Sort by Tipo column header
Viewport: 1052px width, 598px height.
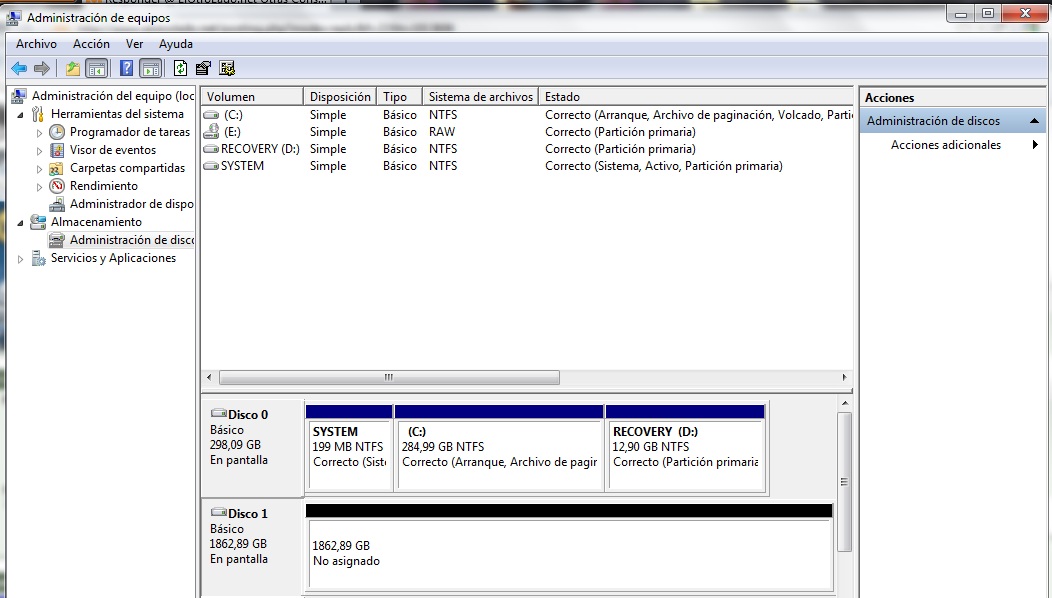tap(399, 97)
